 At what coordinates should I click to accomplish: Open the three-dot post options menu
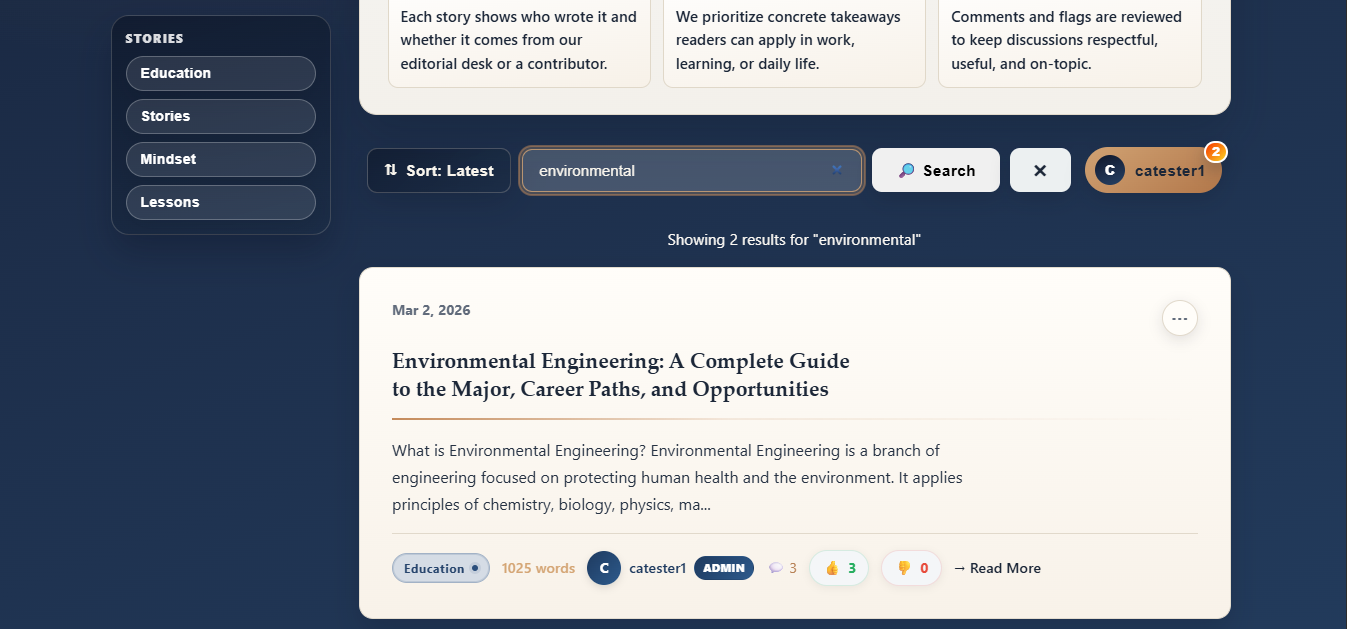coord(1179,318)
